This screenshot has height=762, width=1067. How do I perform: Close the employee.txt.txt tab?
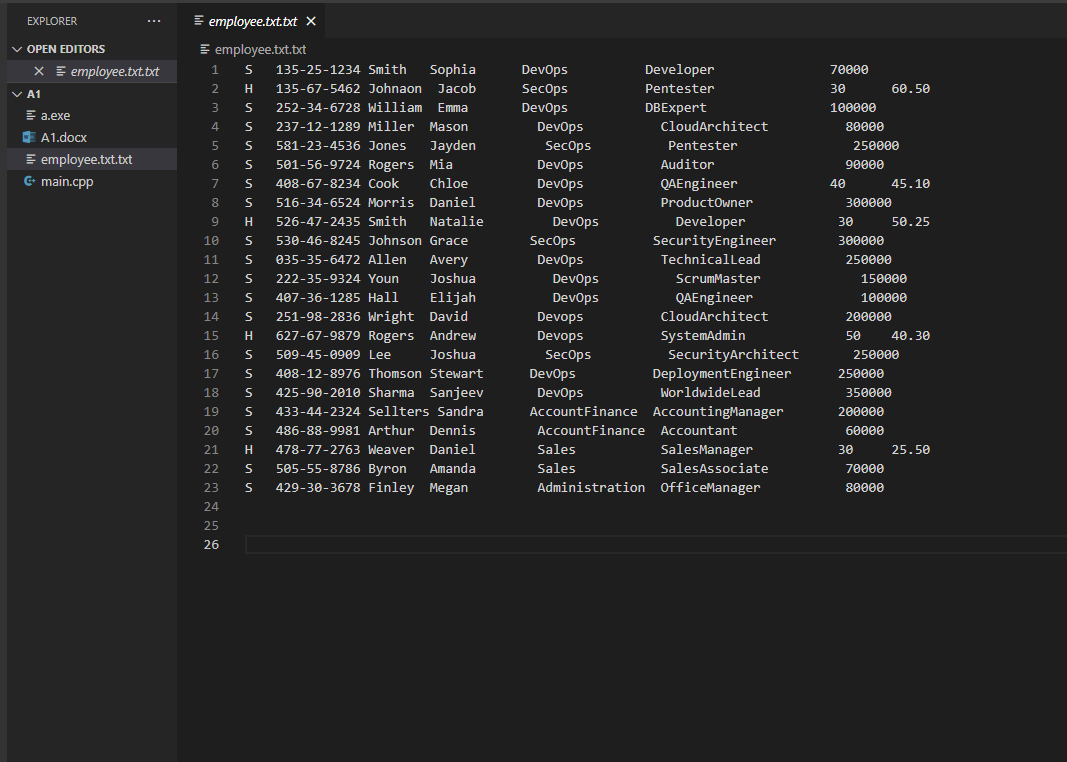[309, 18]
